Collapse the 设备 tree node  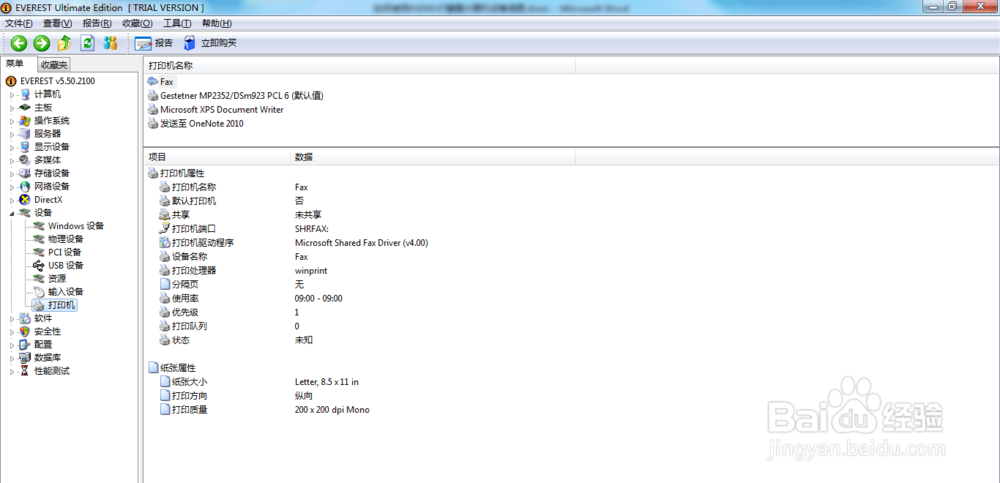[x=11, y=213]
